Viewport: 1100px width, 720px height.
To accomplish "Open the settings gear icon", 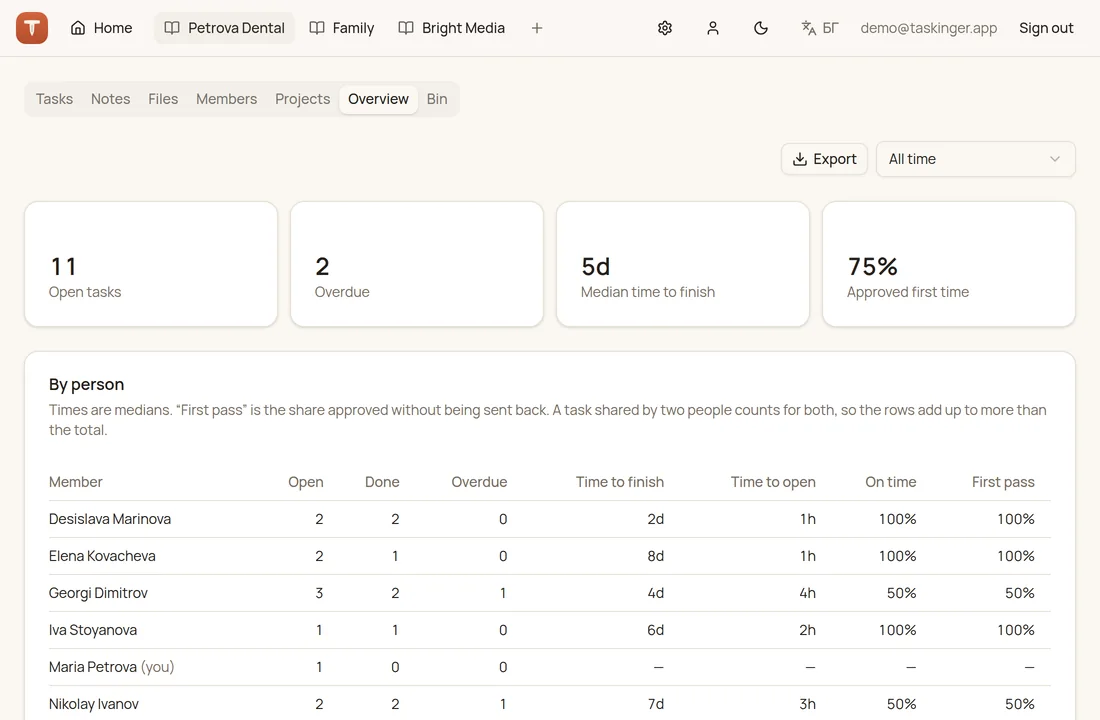I will coord(665,28).
